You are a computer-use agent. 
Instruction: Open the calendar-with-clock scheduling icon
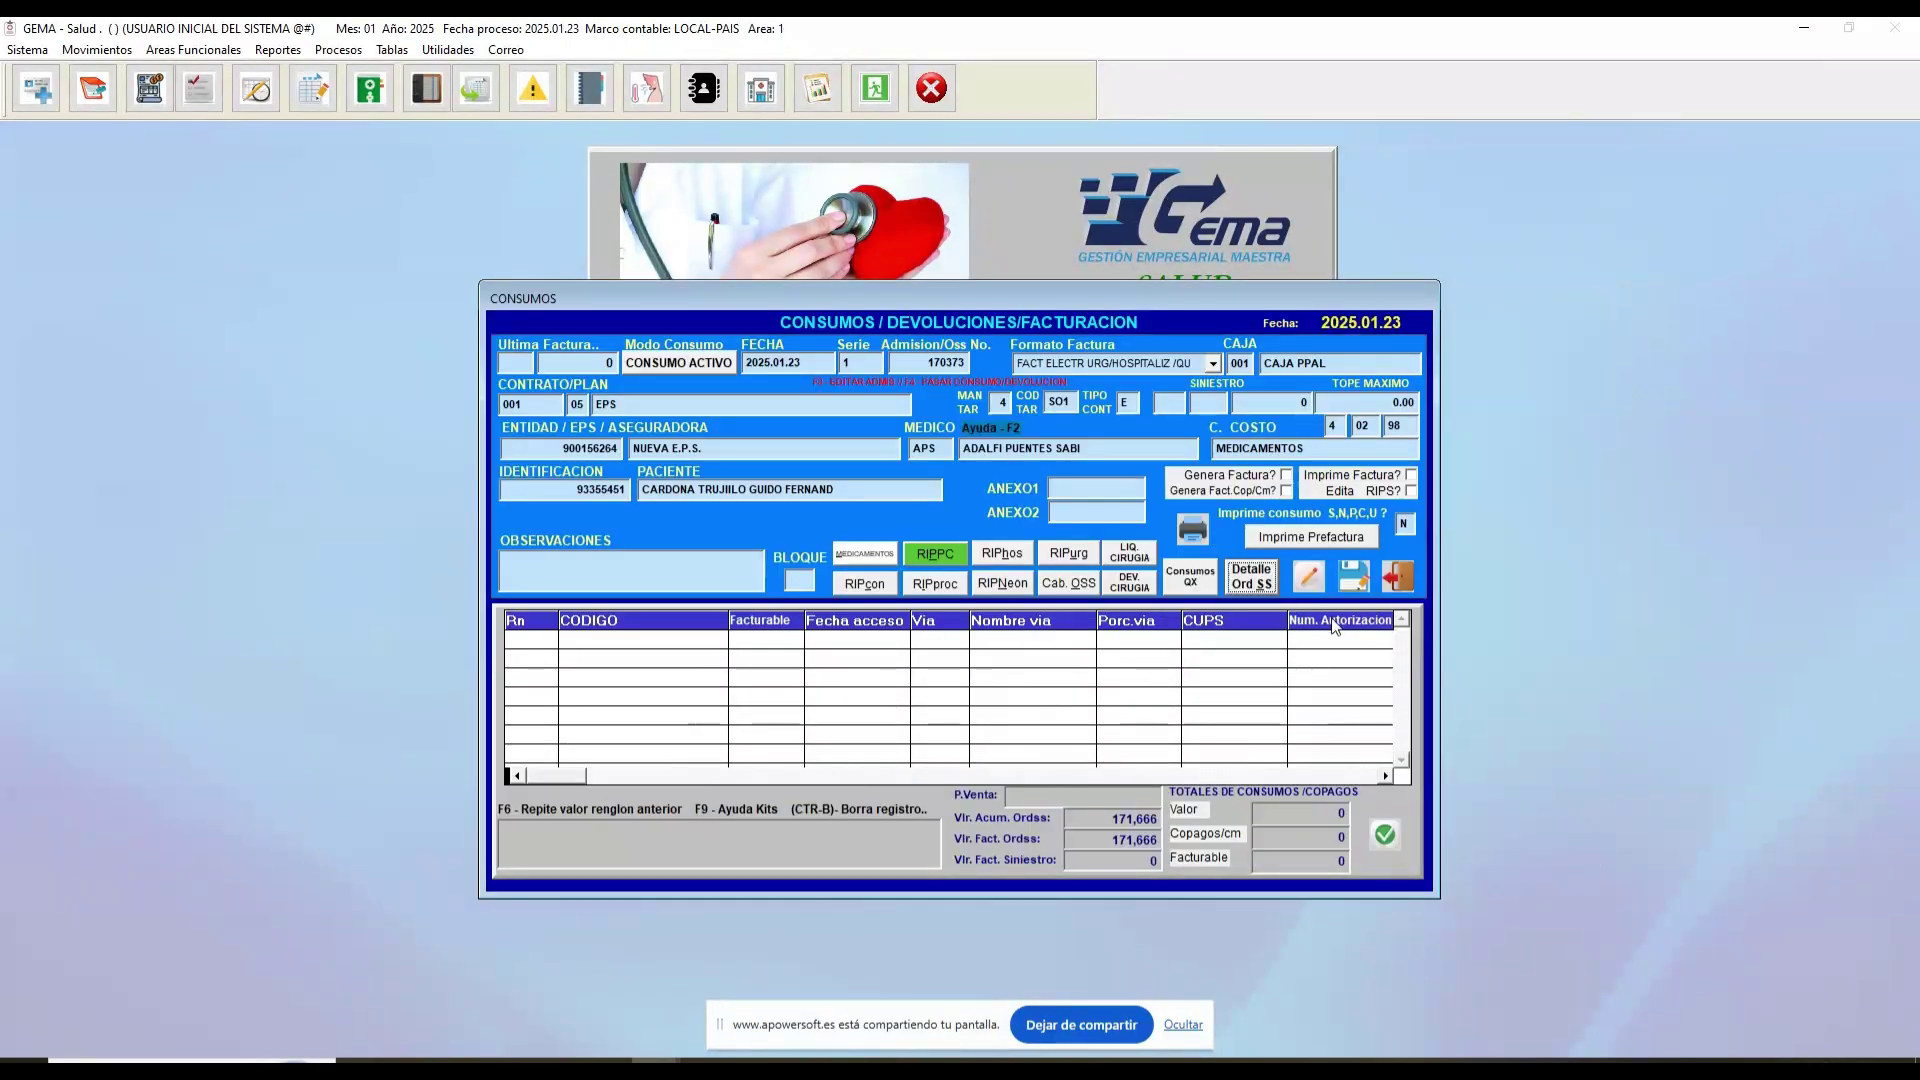(x=256, y=89)
